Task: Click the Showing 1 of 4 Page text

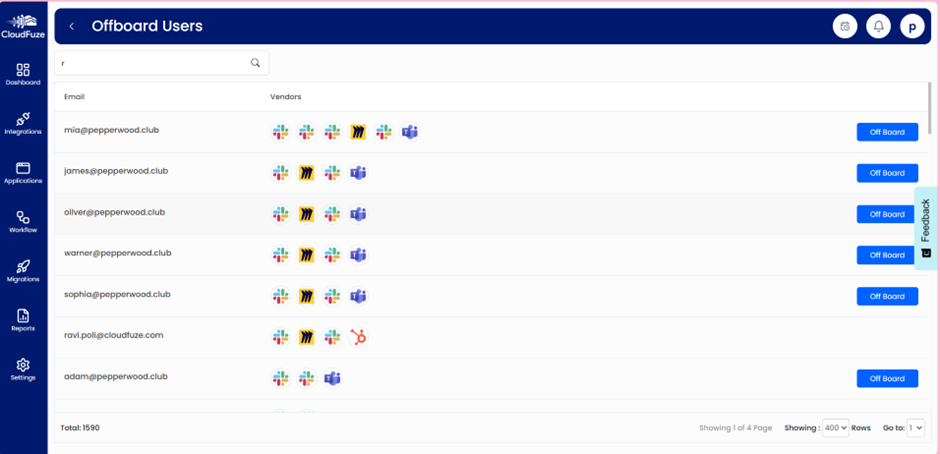Action: [x=736, y=428]
